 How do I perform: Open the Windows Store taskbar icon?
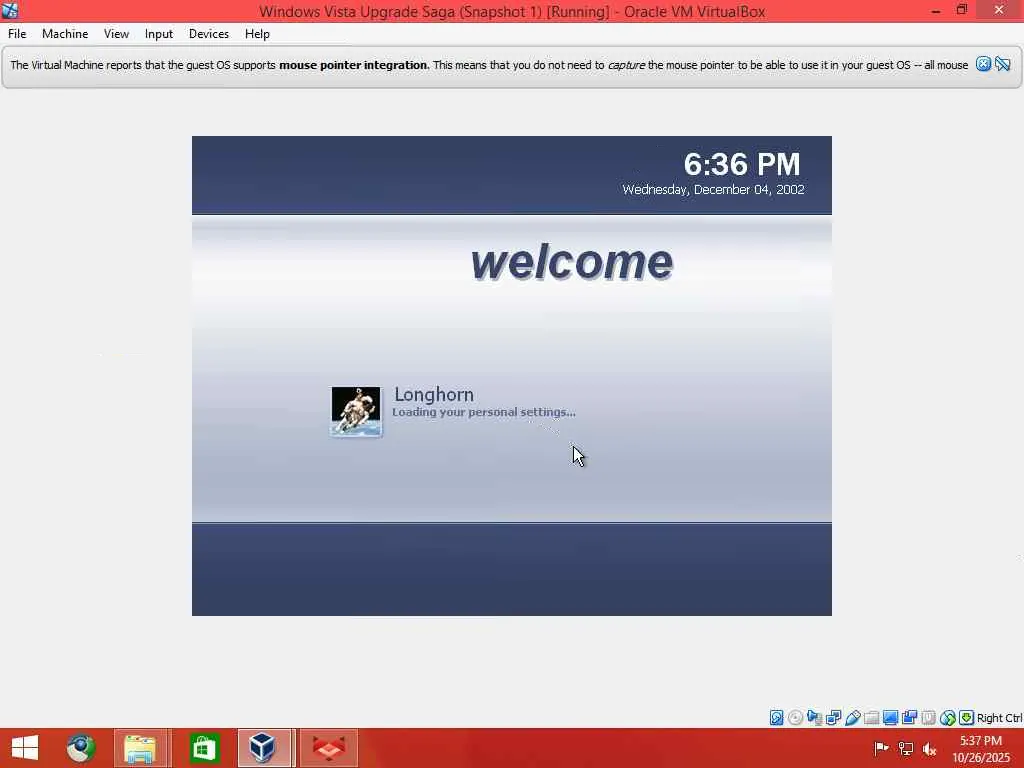(203, 748)
